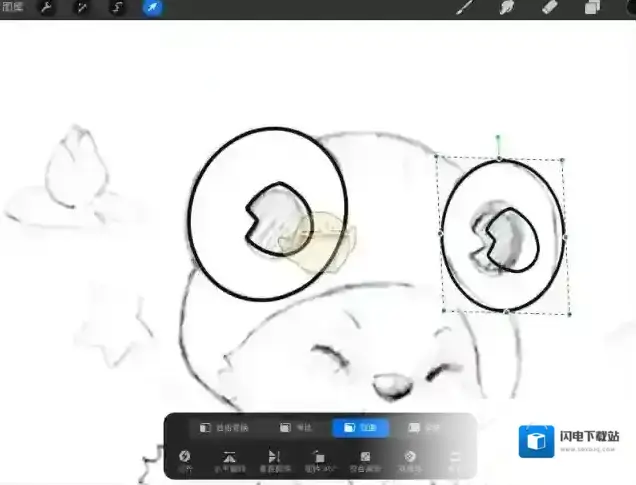
Task: Open the Layers panel
Action: 591,8
